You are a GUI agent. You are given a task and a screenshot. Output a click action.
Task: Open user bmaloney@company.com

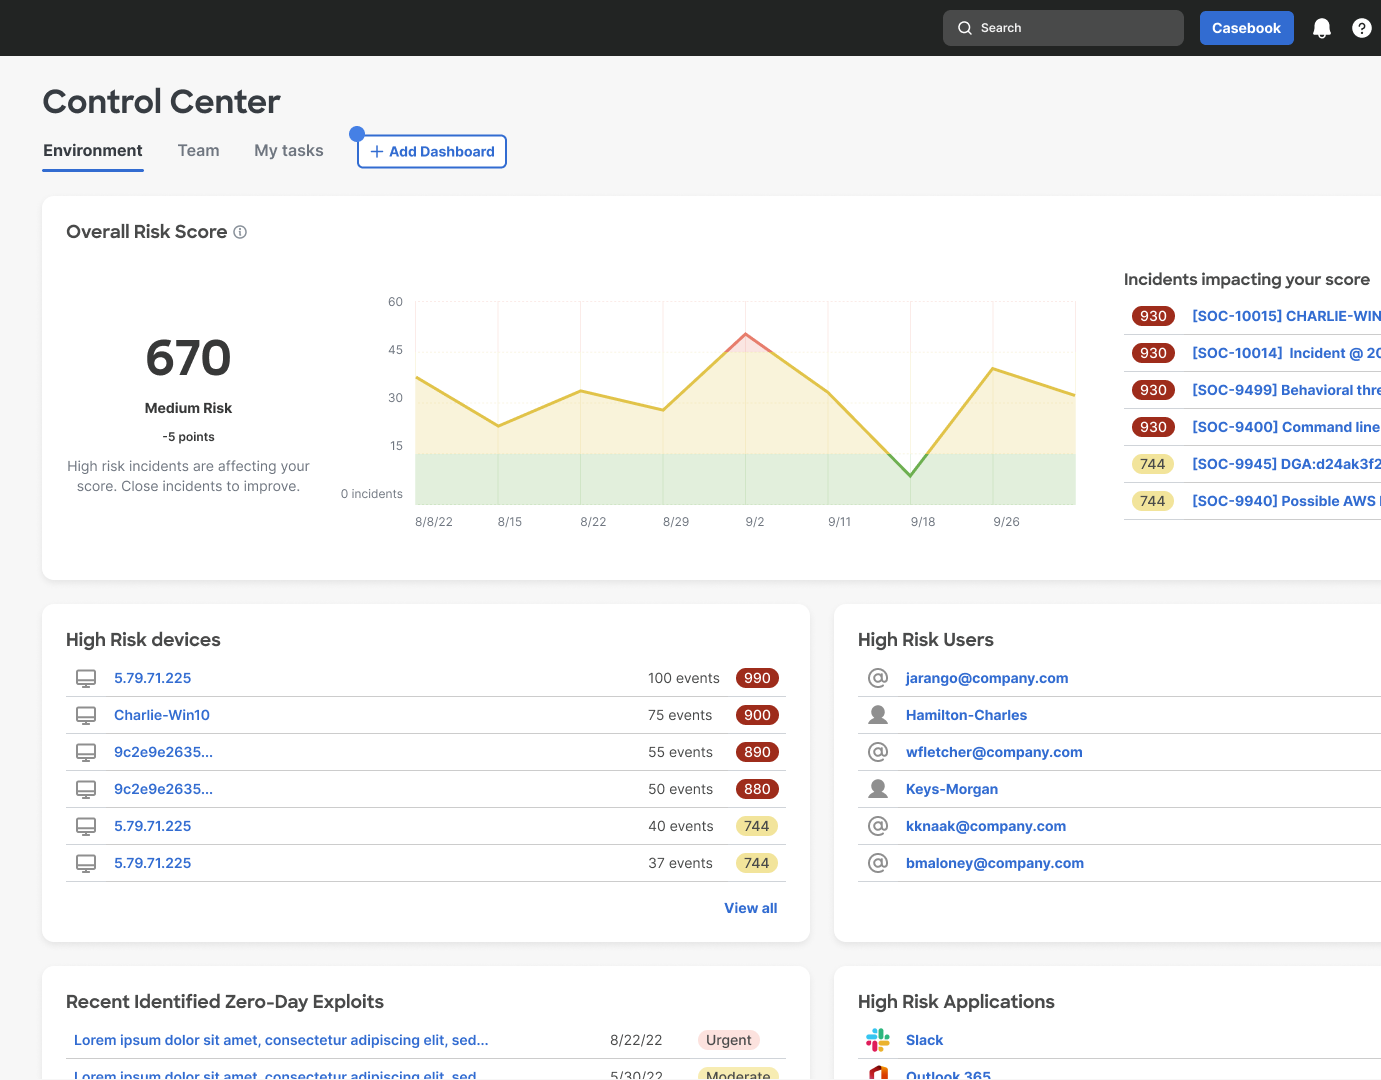(995, 863)
